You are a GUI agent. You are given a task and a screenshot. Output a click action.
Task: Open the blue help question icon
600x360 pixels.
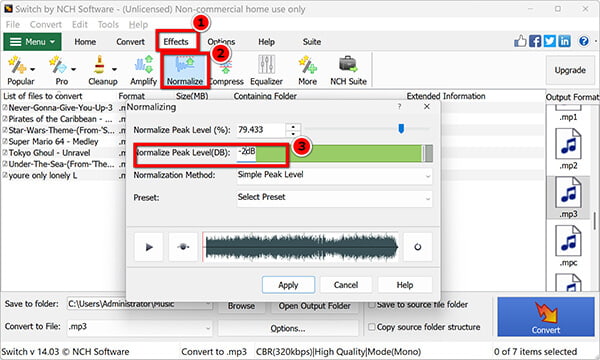pos(584,41)
